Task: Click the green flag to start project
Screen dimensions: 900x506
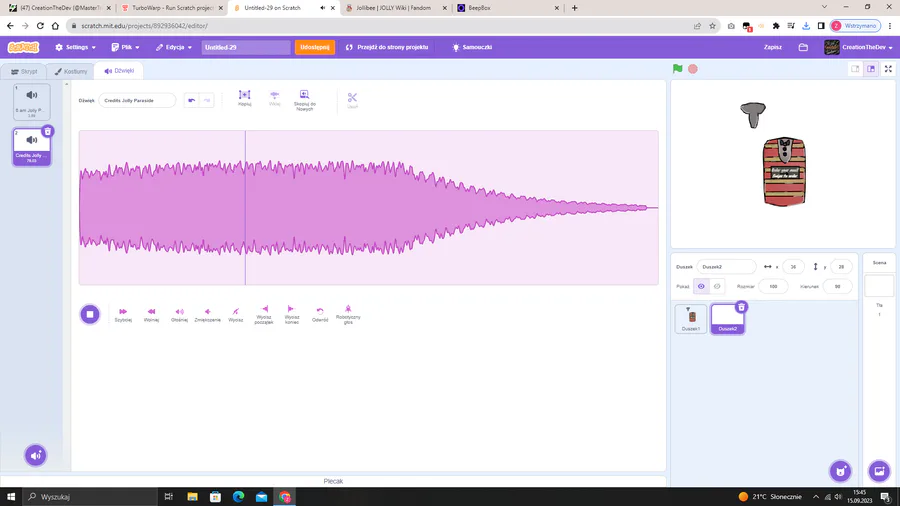Action: [x=677, y=69]
